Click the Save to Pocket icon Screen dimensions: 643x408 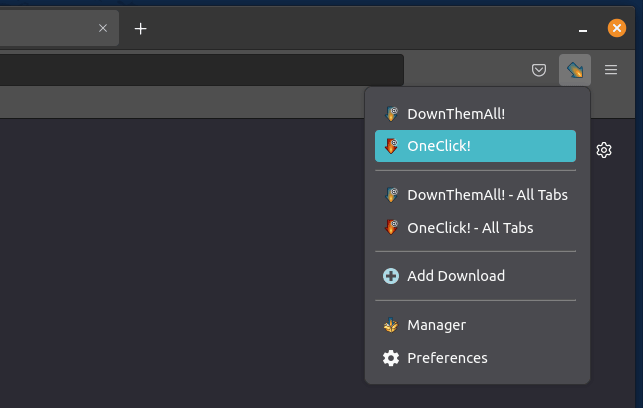tap(539, 70)
